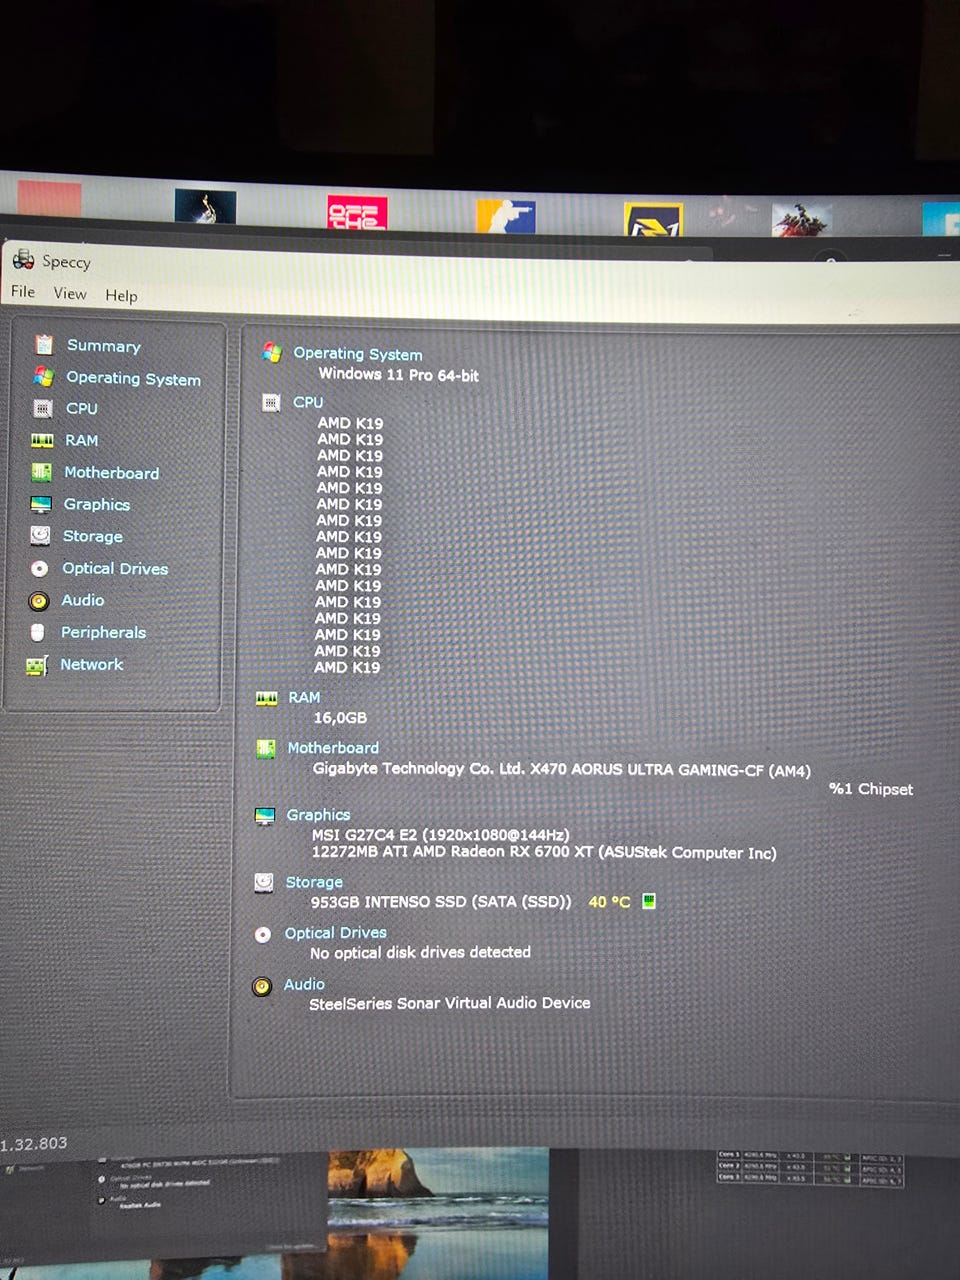Select Graphics in the sidebar

(x=97, y=504)
